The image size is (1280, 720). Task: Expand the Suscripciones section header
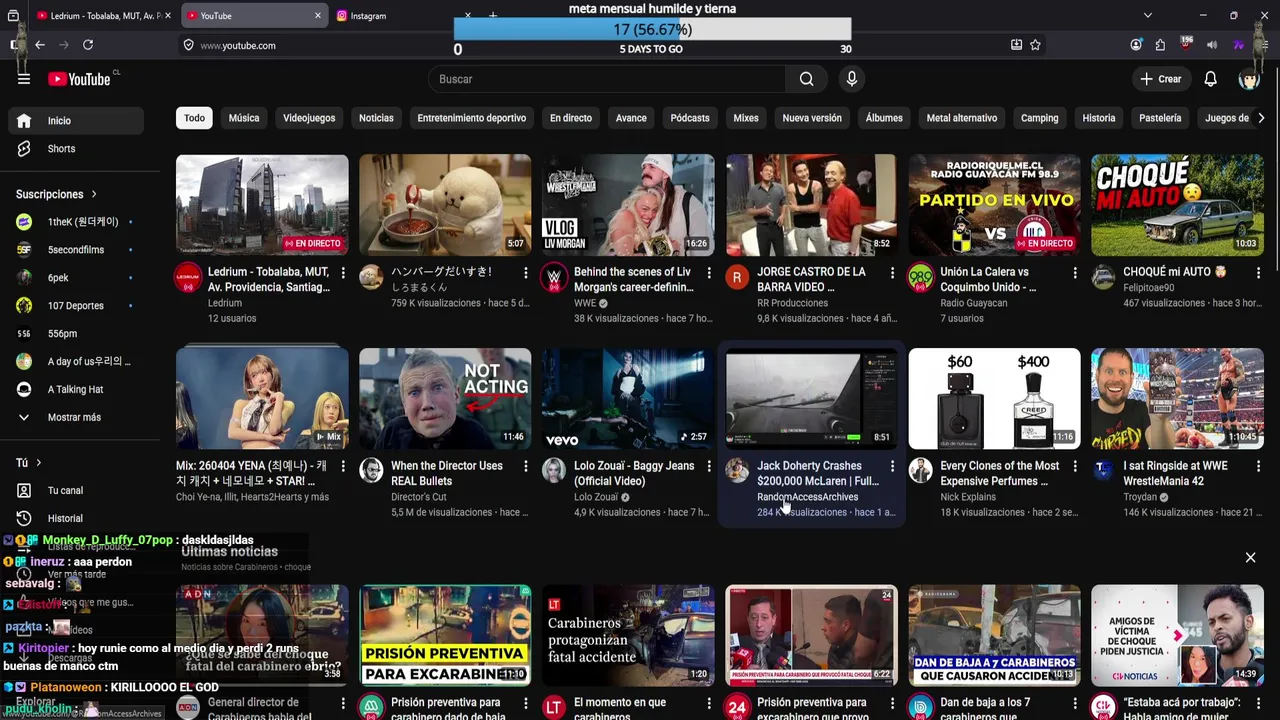click(x=56, y=194)
